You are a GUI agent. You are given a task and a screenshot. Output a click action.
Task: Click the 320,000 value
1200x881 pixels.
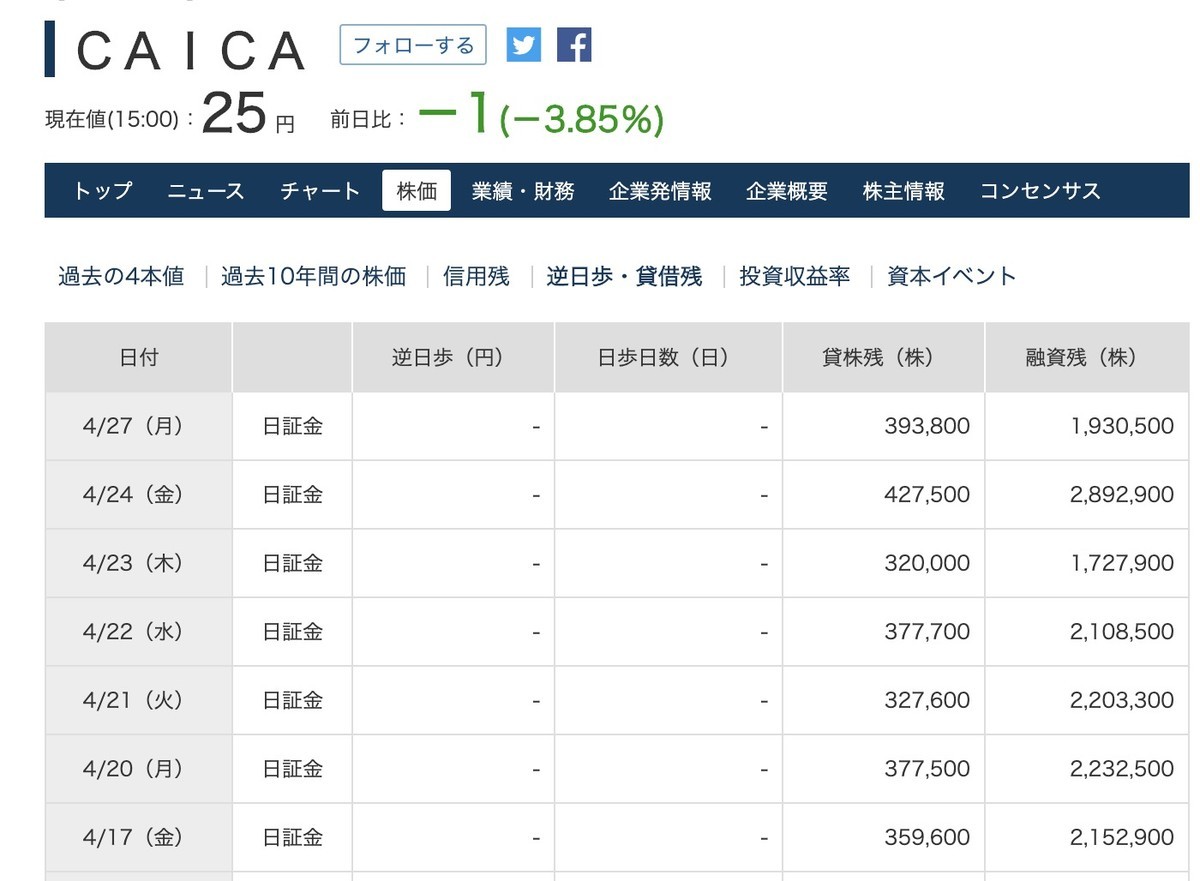click(x=927, y=563)
